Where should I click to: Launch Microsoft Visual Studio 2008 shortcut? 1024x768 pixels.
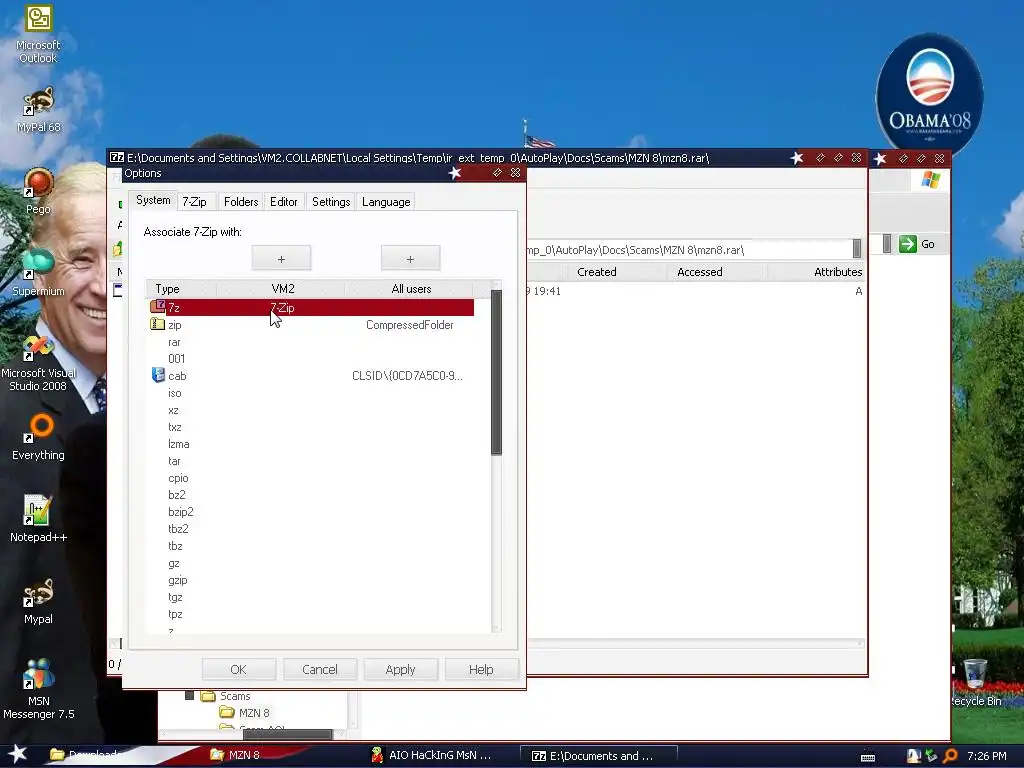pyautogui.click(x=38, y=364)
